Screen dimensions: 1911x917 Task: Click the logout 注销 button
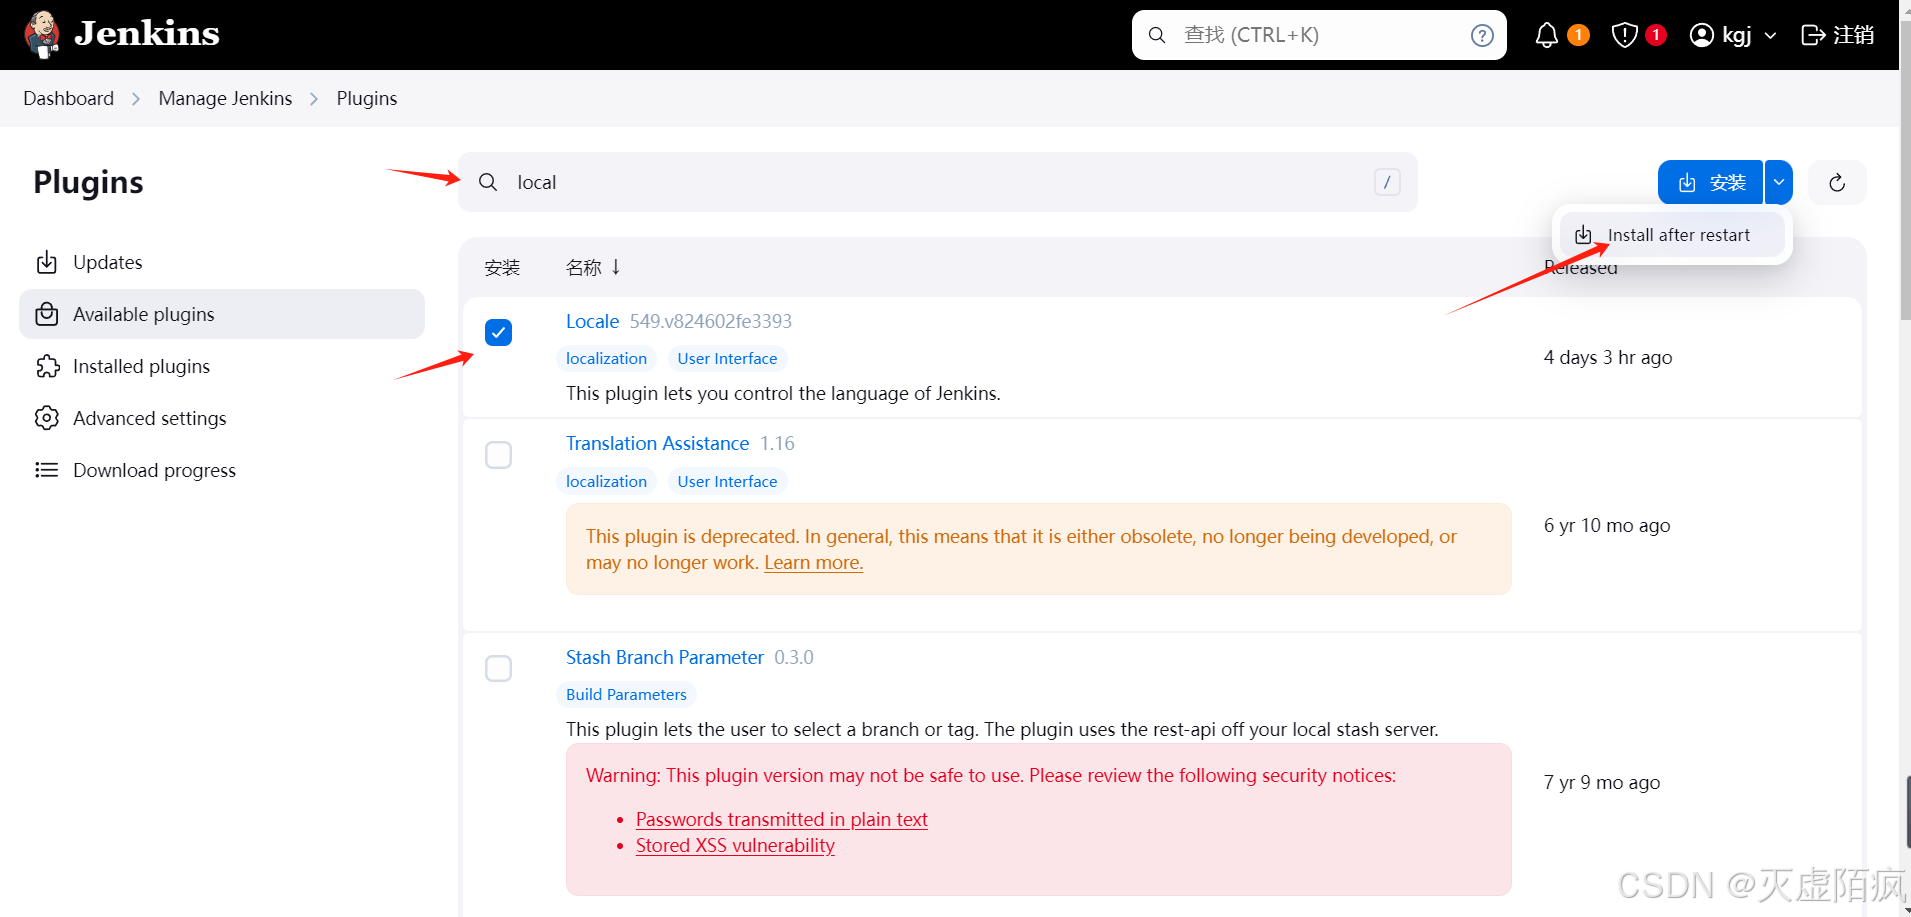point(1837,35)
